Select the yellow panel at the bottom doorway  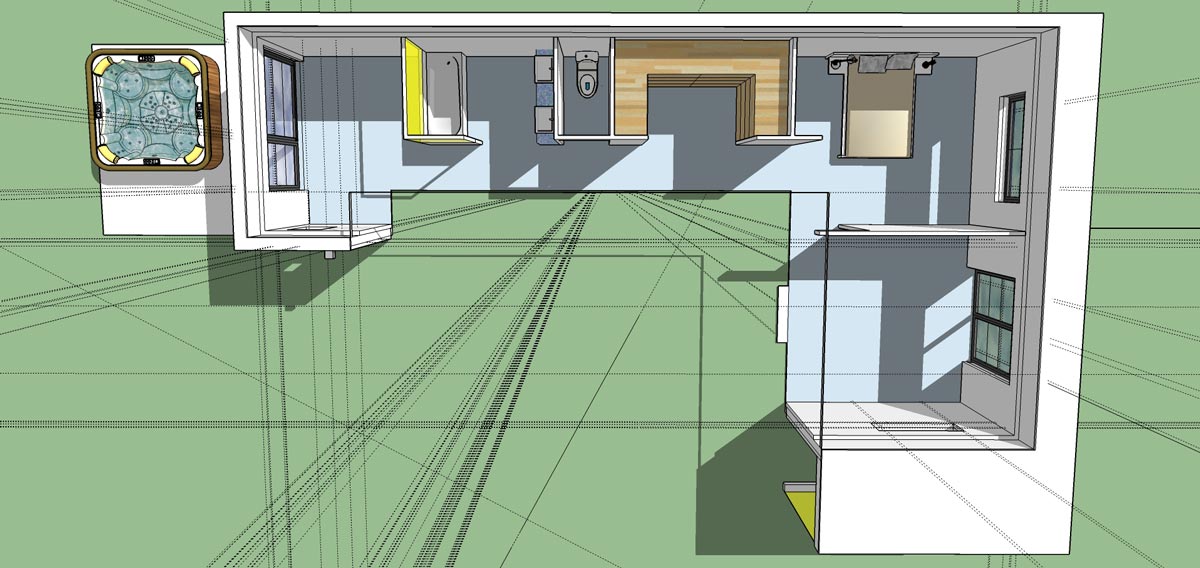[x=802, y=510]
